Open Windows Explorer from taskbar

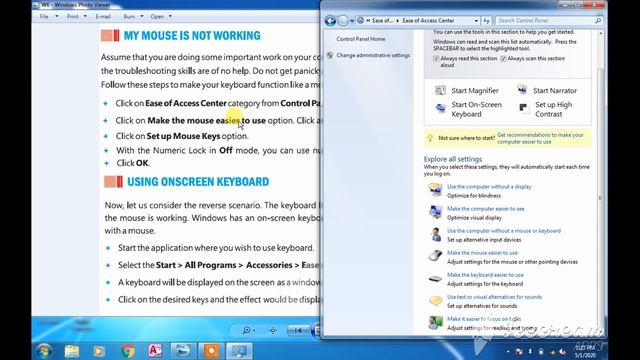click(72, 351)
